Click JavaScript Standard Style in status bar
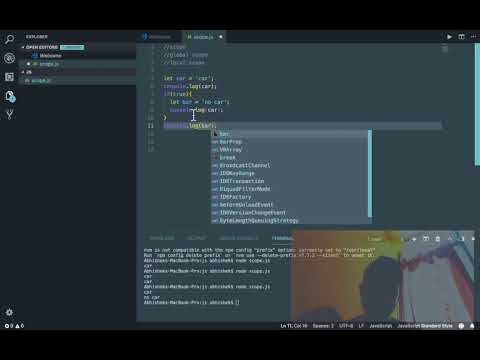This screenshot has height=360, width=480. 425,326
